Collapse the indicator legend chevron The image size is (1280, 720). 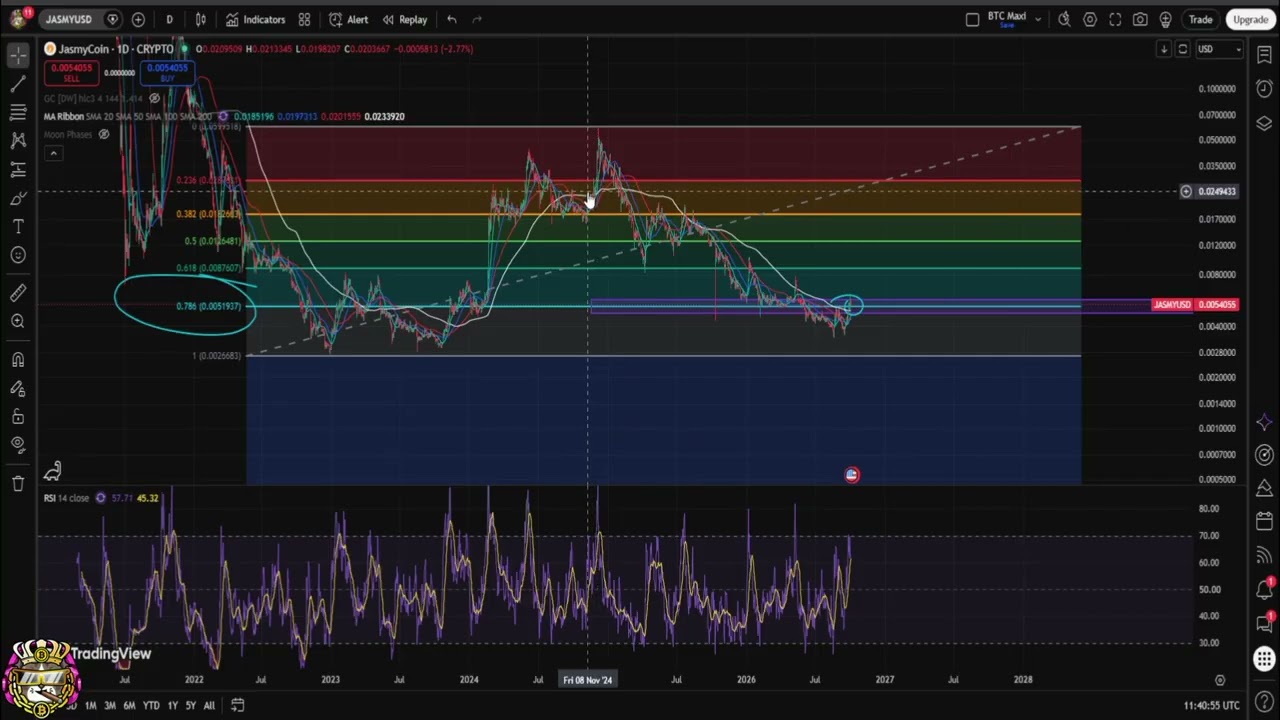53,153
